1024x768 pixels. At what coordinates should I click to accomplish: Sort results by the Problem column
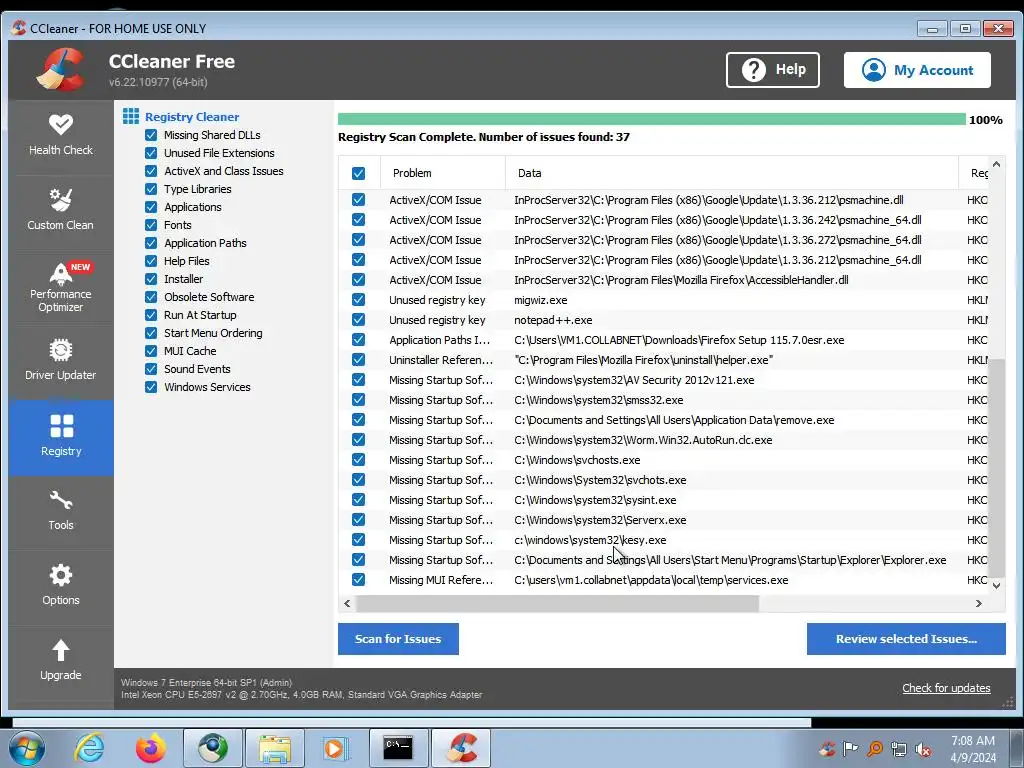443,173
